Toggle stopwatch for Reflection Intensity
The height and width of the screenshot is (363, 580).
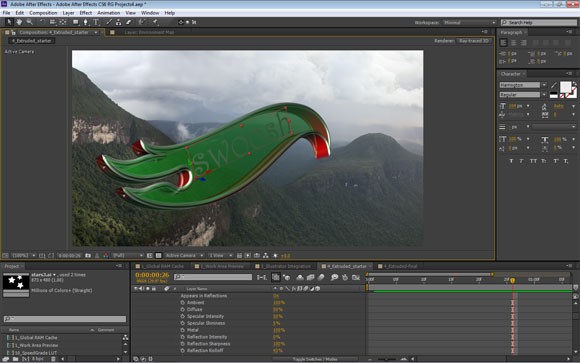tap(182, 337)
